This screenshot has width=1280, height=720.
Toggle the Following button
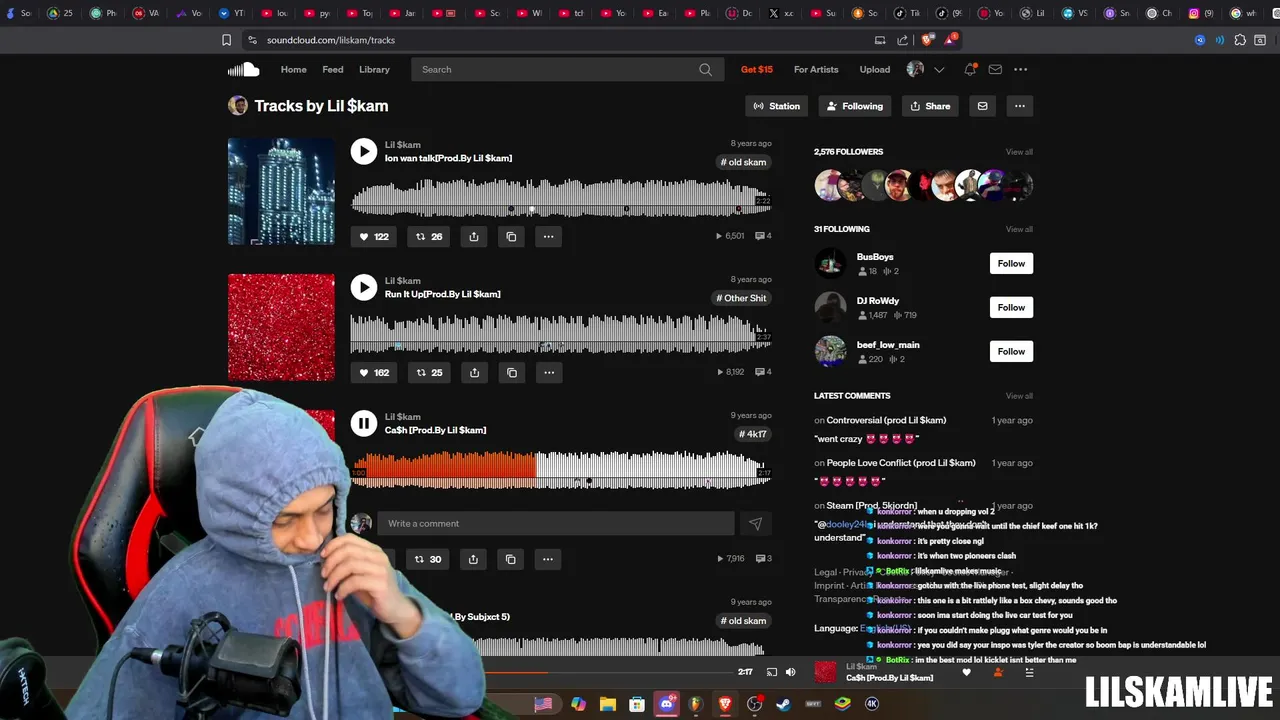[855, 106]
